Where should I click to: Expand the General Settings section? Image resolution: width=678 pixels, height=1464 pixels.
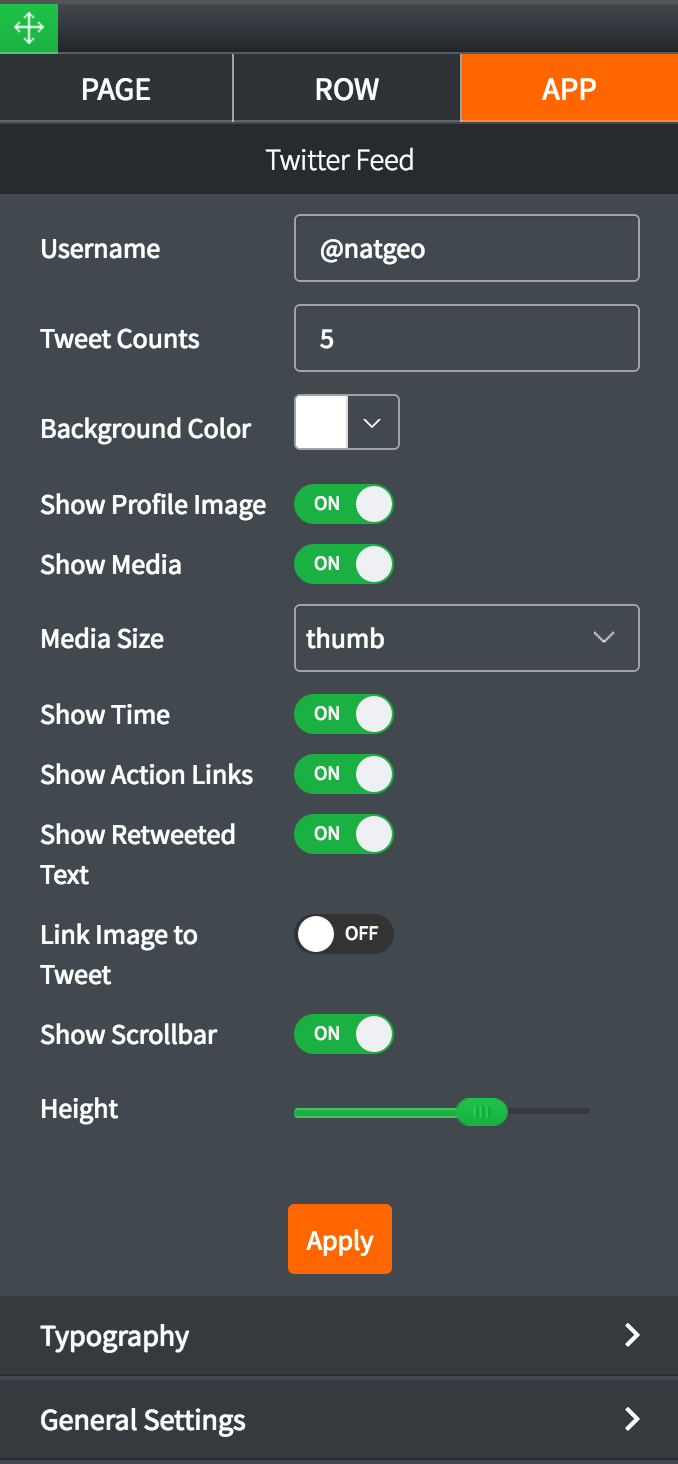[339, 1420]
